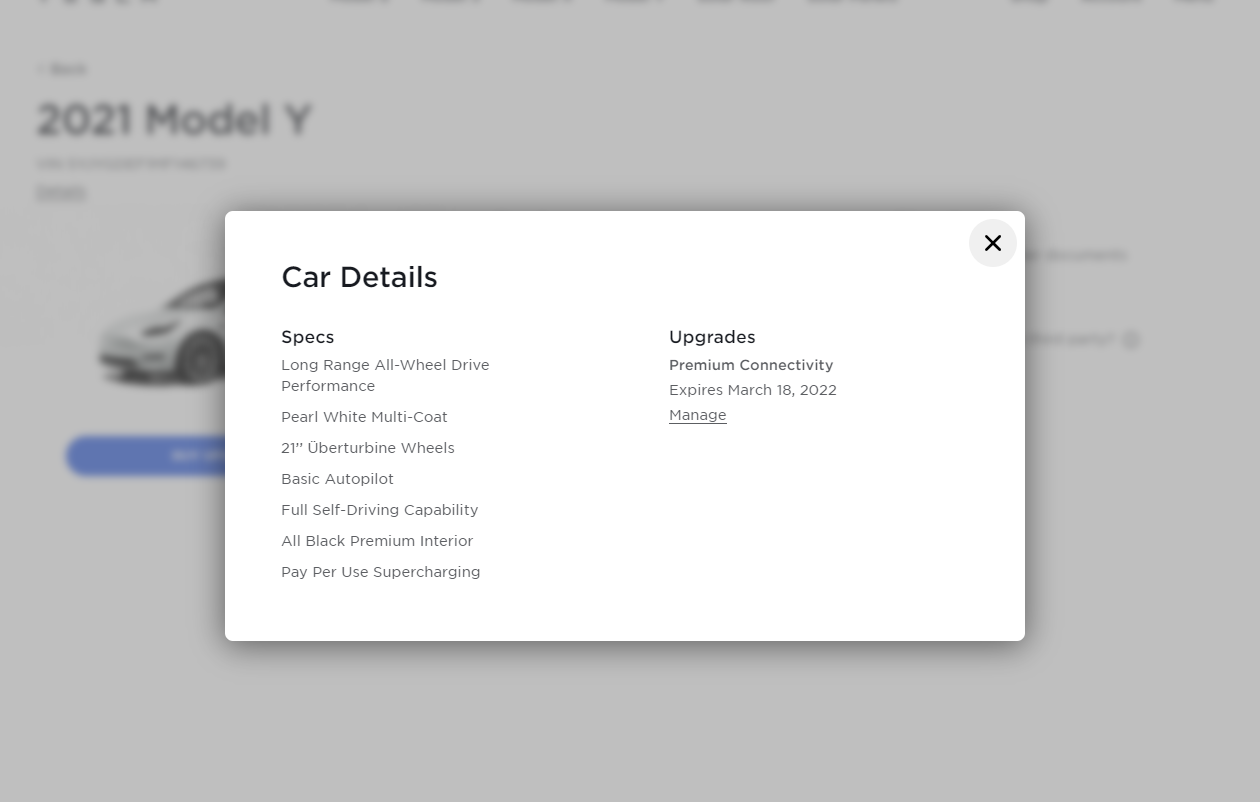Click the Pay Per Use Supercharging spec
The image size is (1260, 802).
(x=380, y=572)
